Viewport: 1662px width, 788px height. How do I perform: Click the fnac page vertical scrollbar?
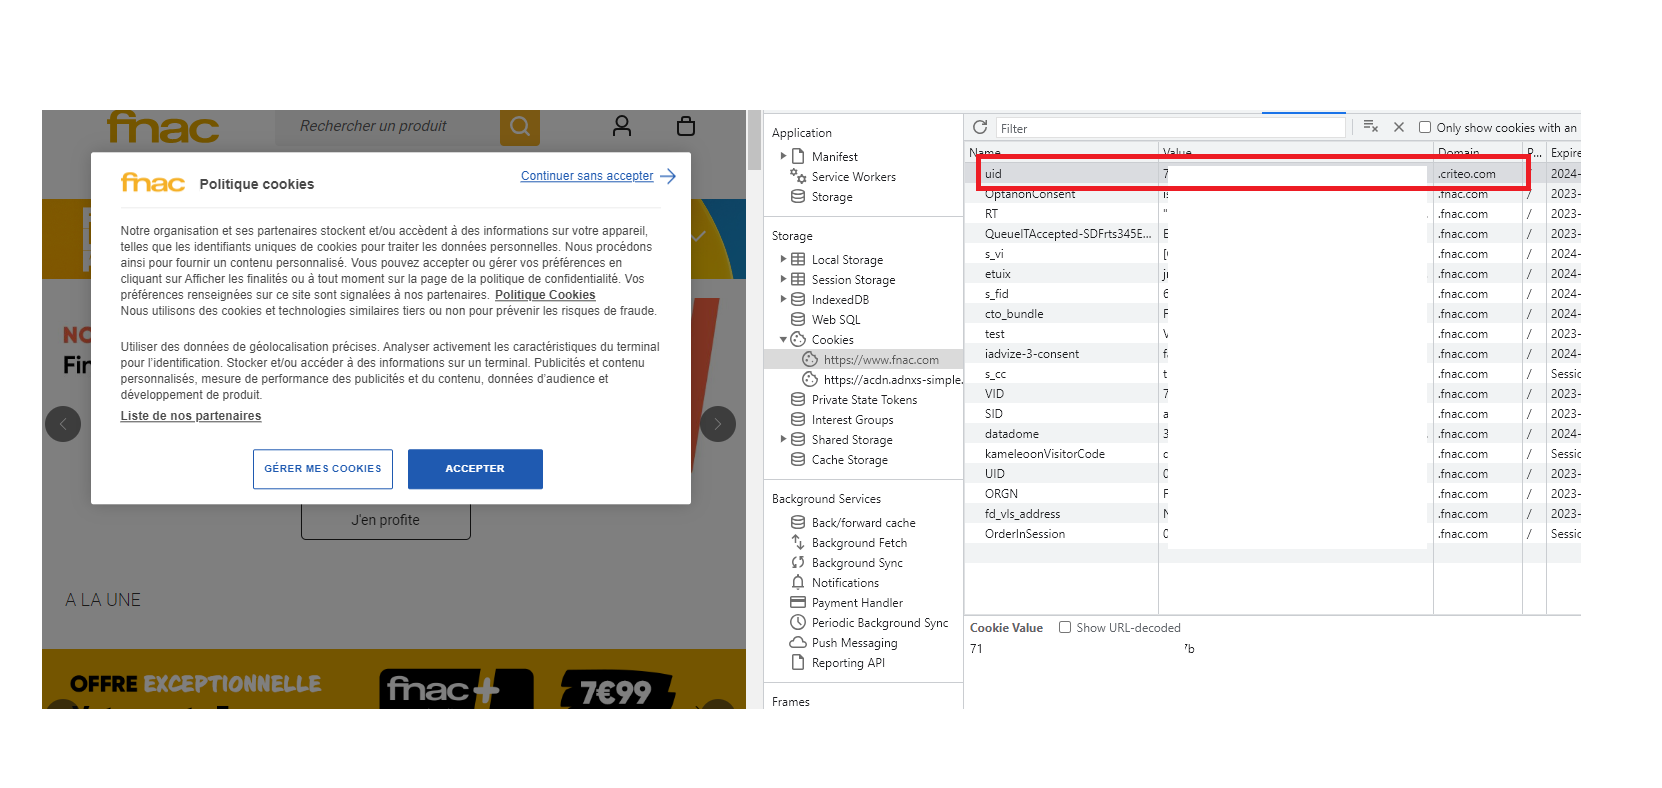pos(755,140)
